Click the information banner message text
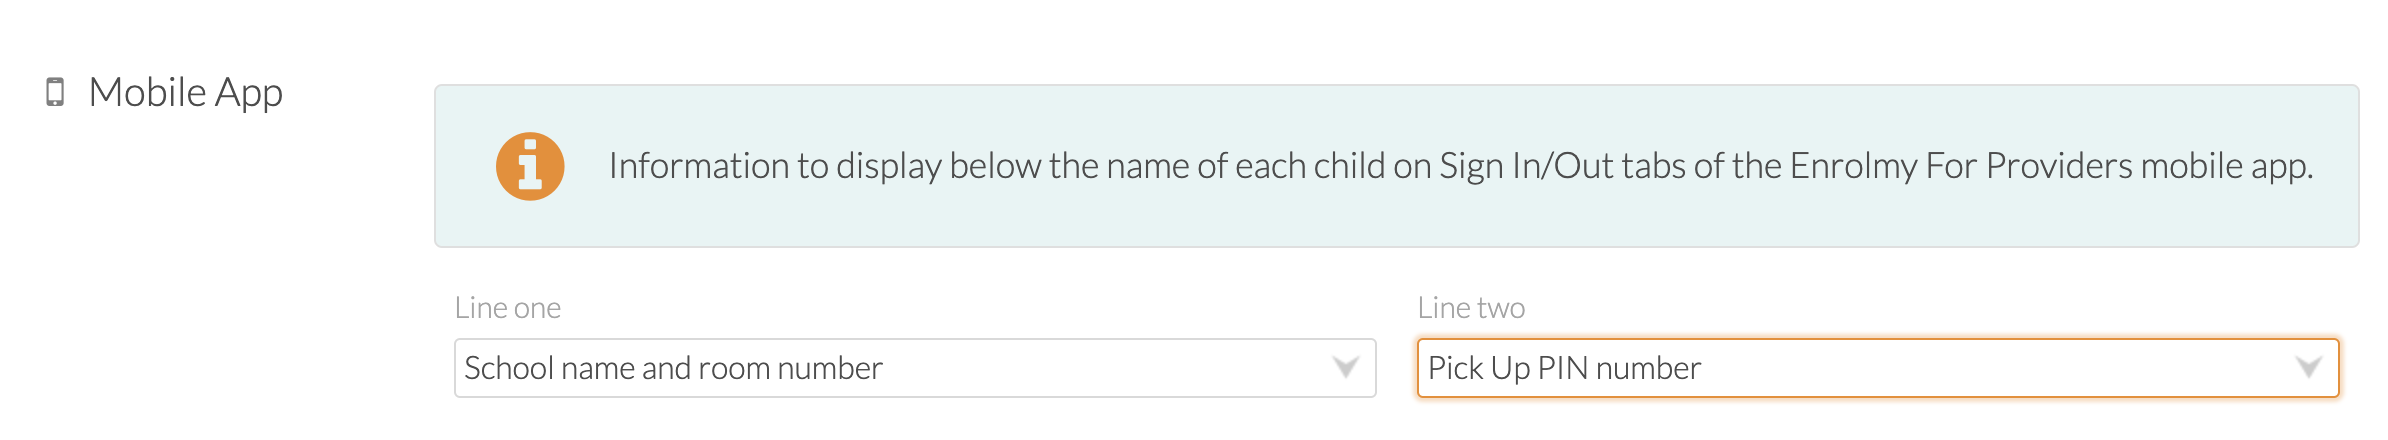The width and height of the screenshot is (2388, 440). (1461, 166)
